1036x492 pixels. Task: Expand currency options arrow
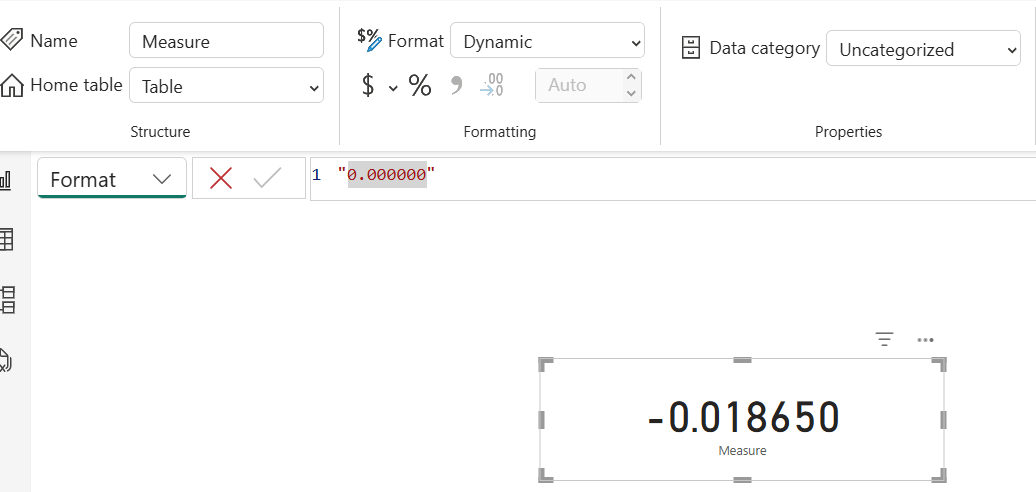point(393,88)
